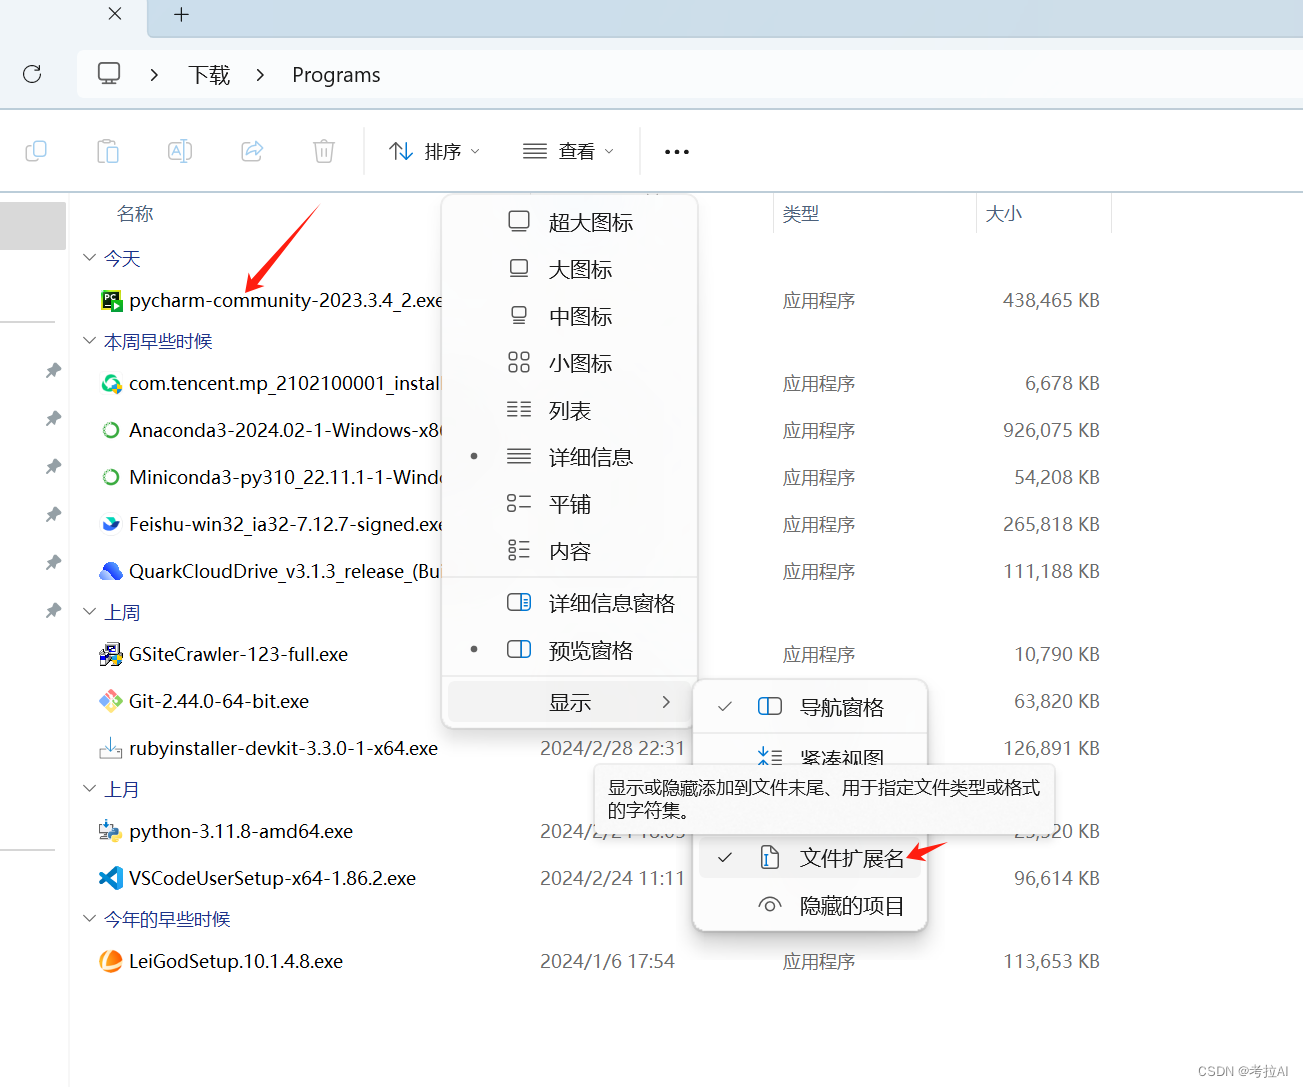Expand the chevron after 下载 breadcrumb
This screenshot has width=1303, height=1087.
coord(260,75)
